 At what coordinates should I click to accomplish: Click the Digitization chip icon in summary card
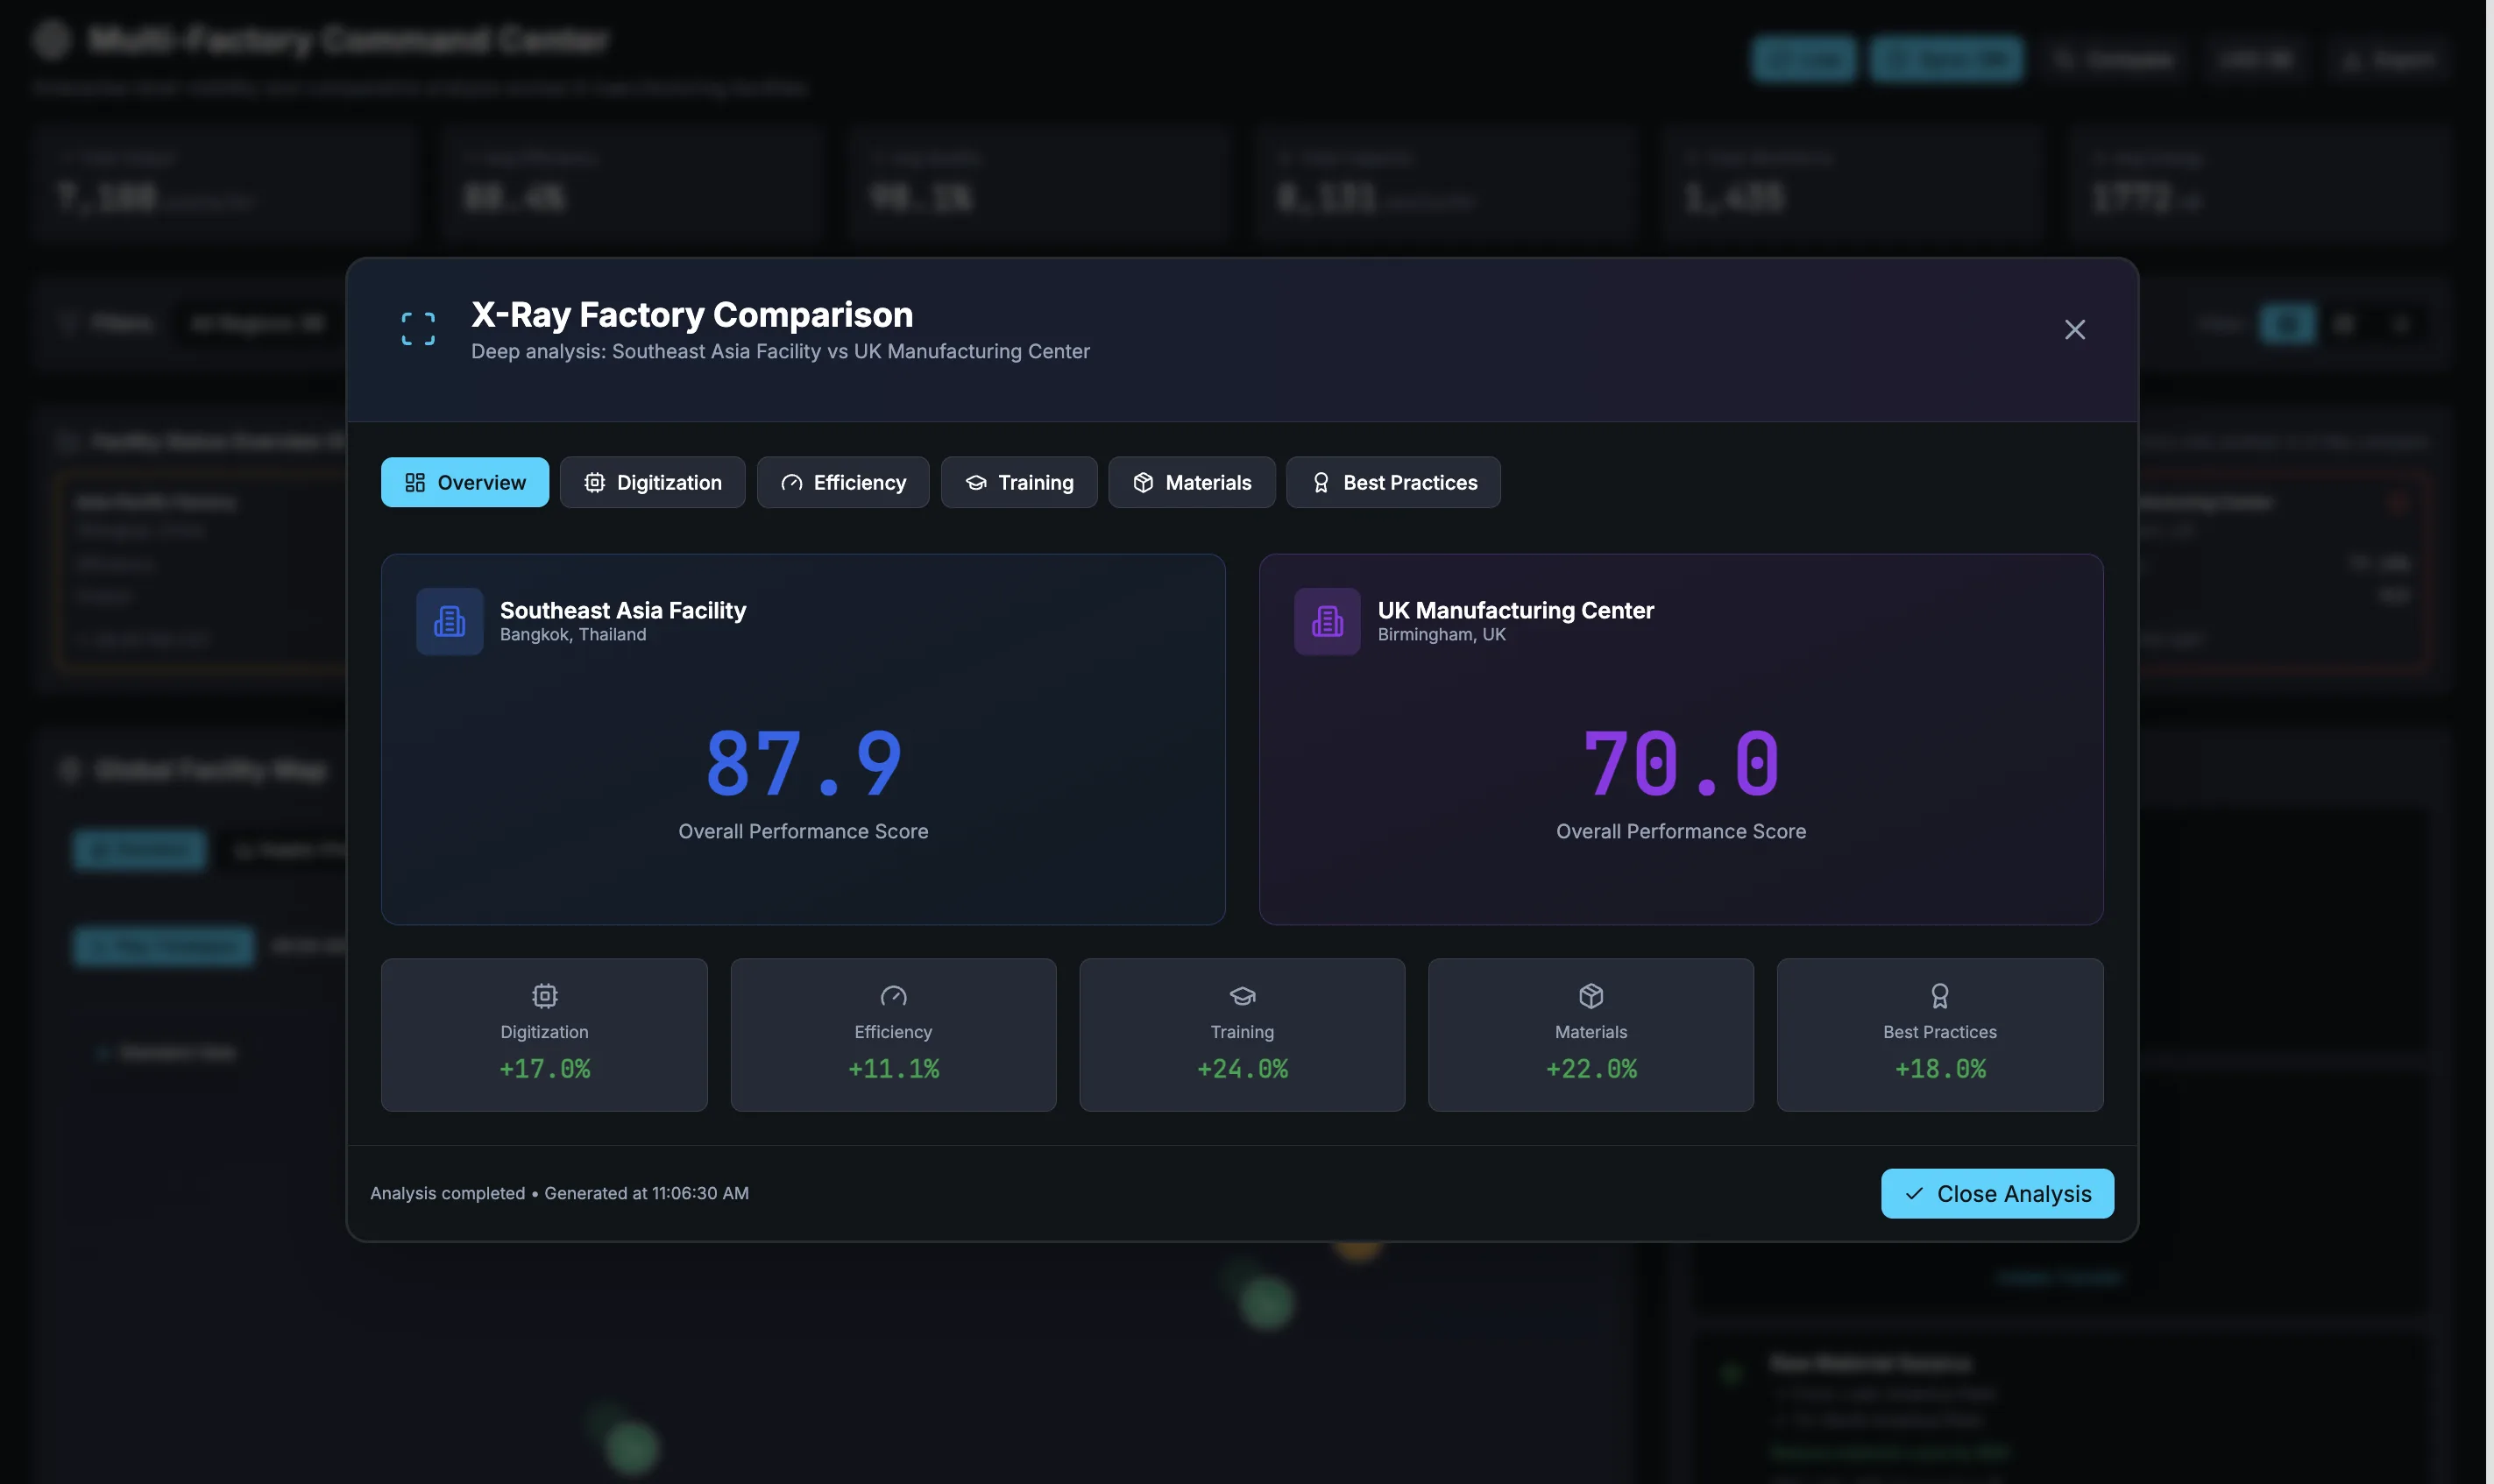tap(544, 996)
